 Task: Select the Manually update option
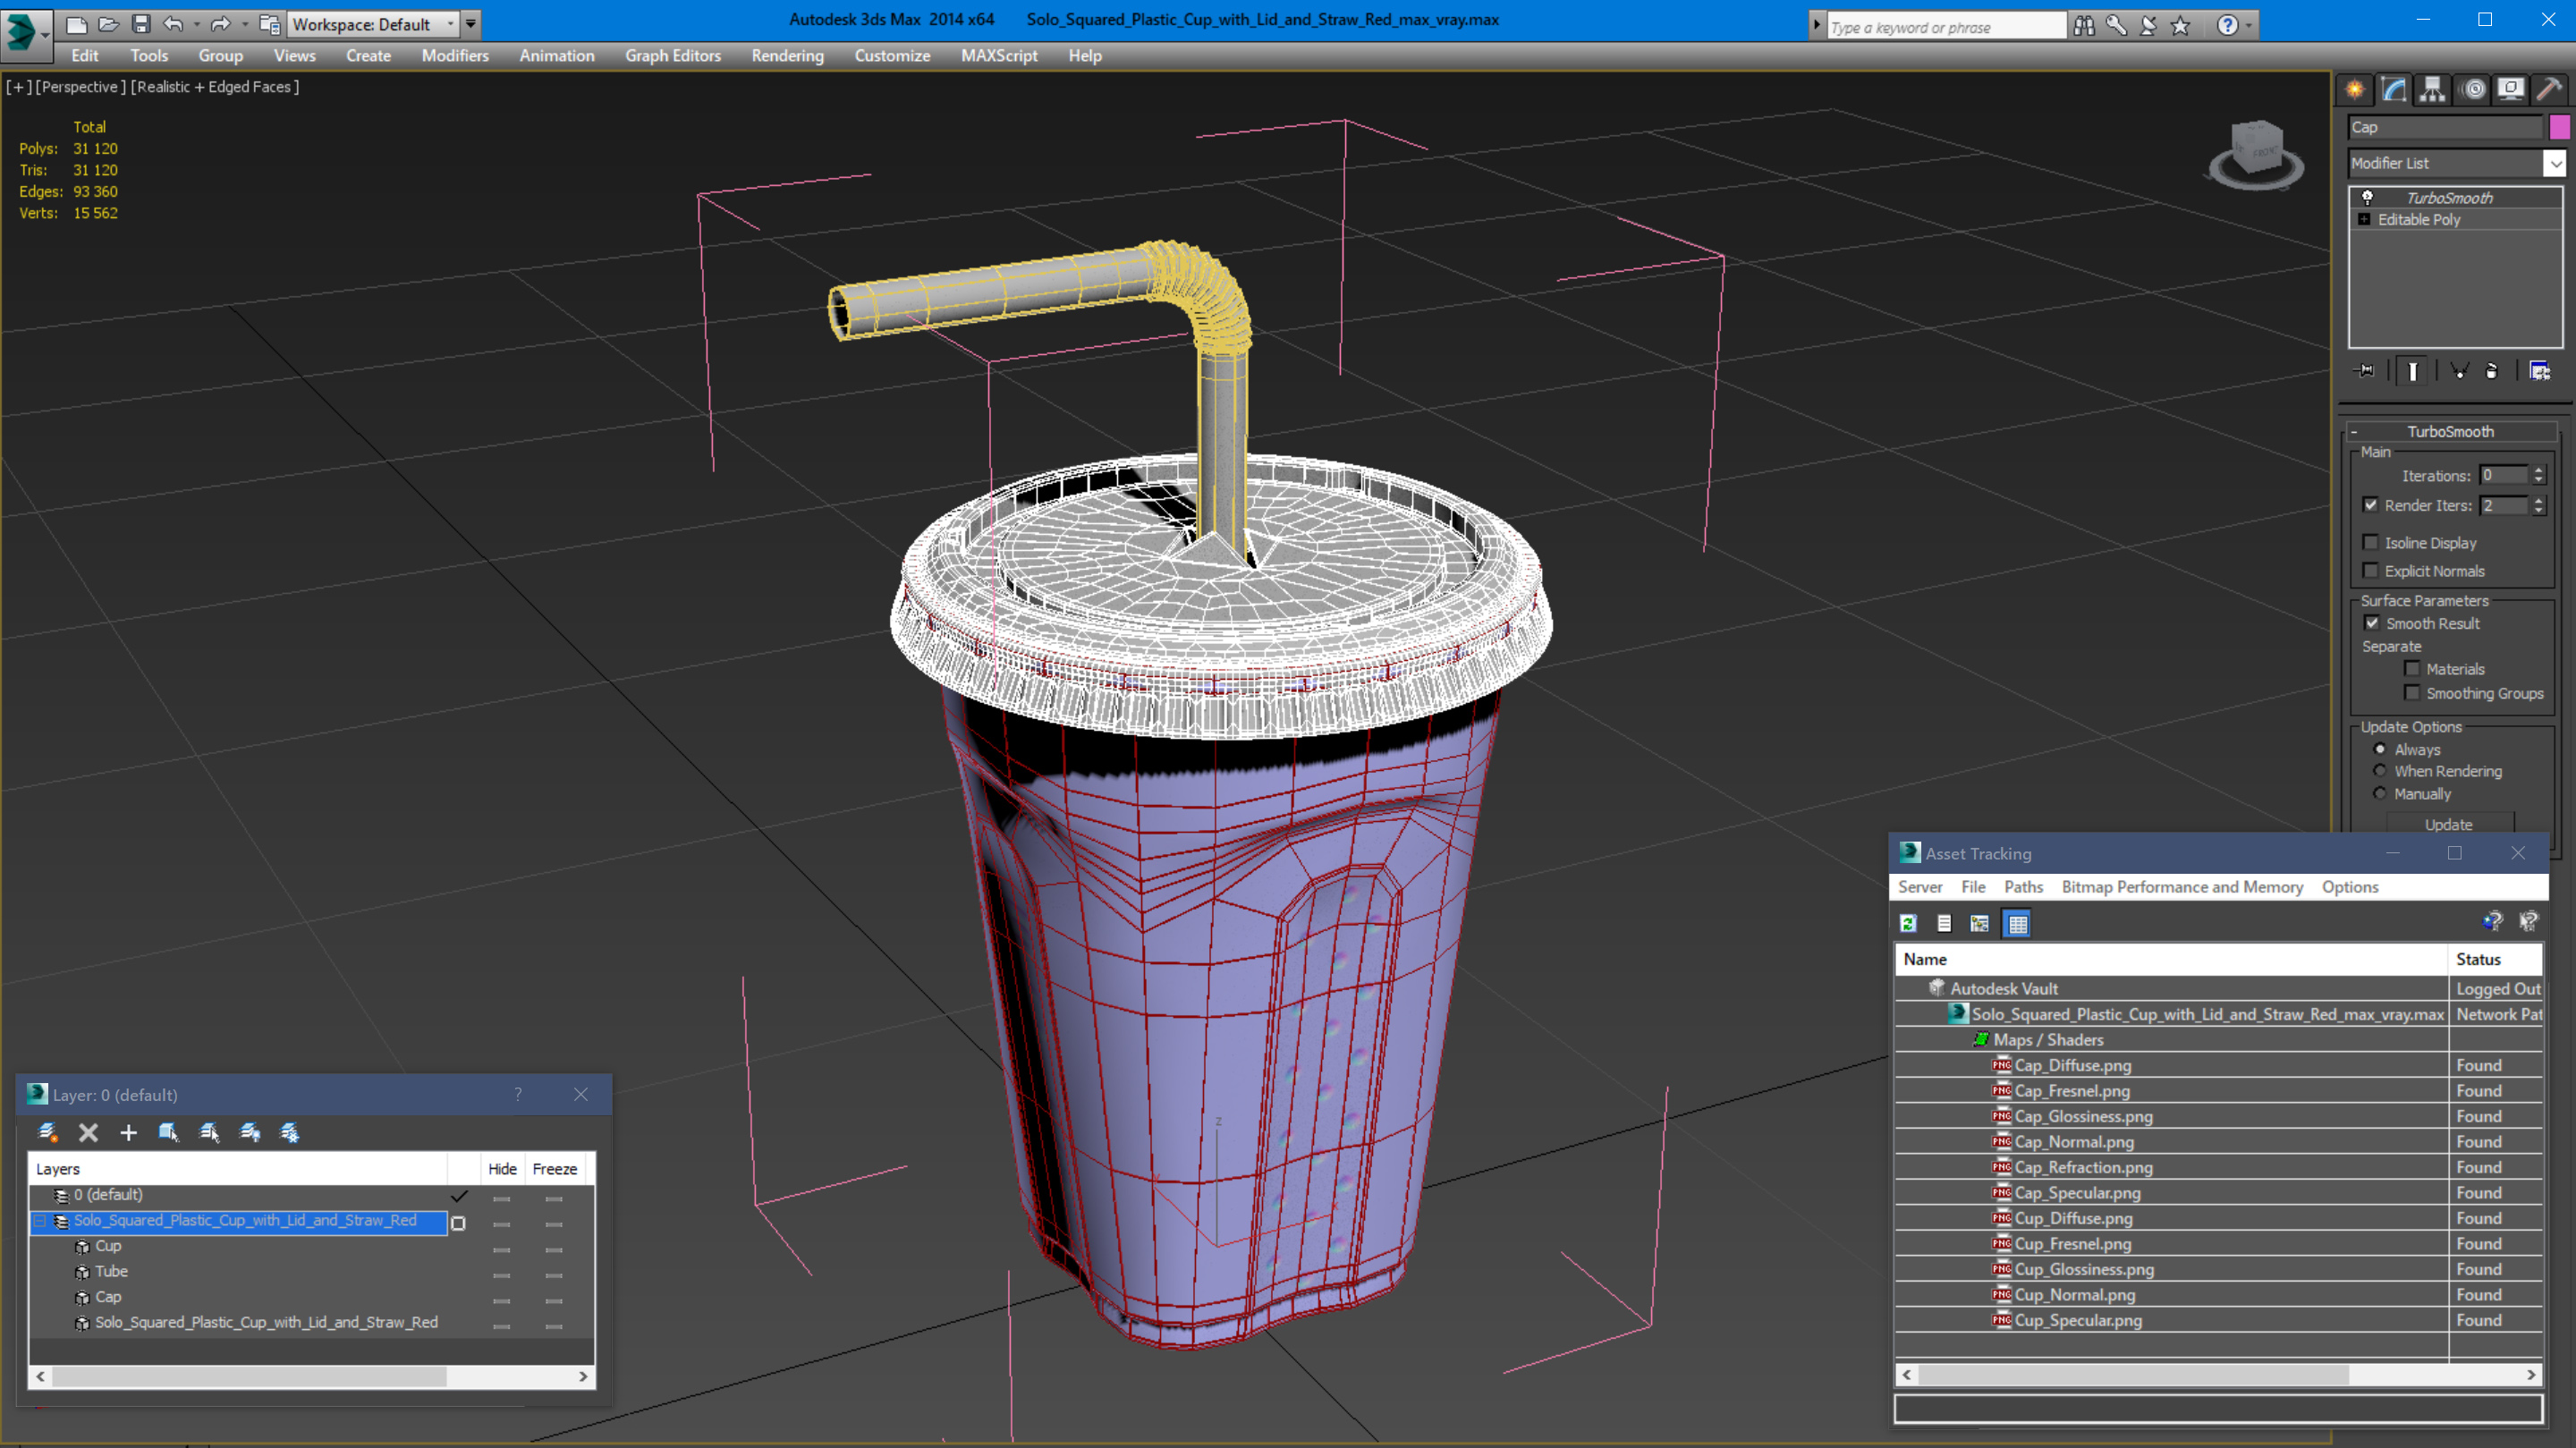(x=2380, y=793)
